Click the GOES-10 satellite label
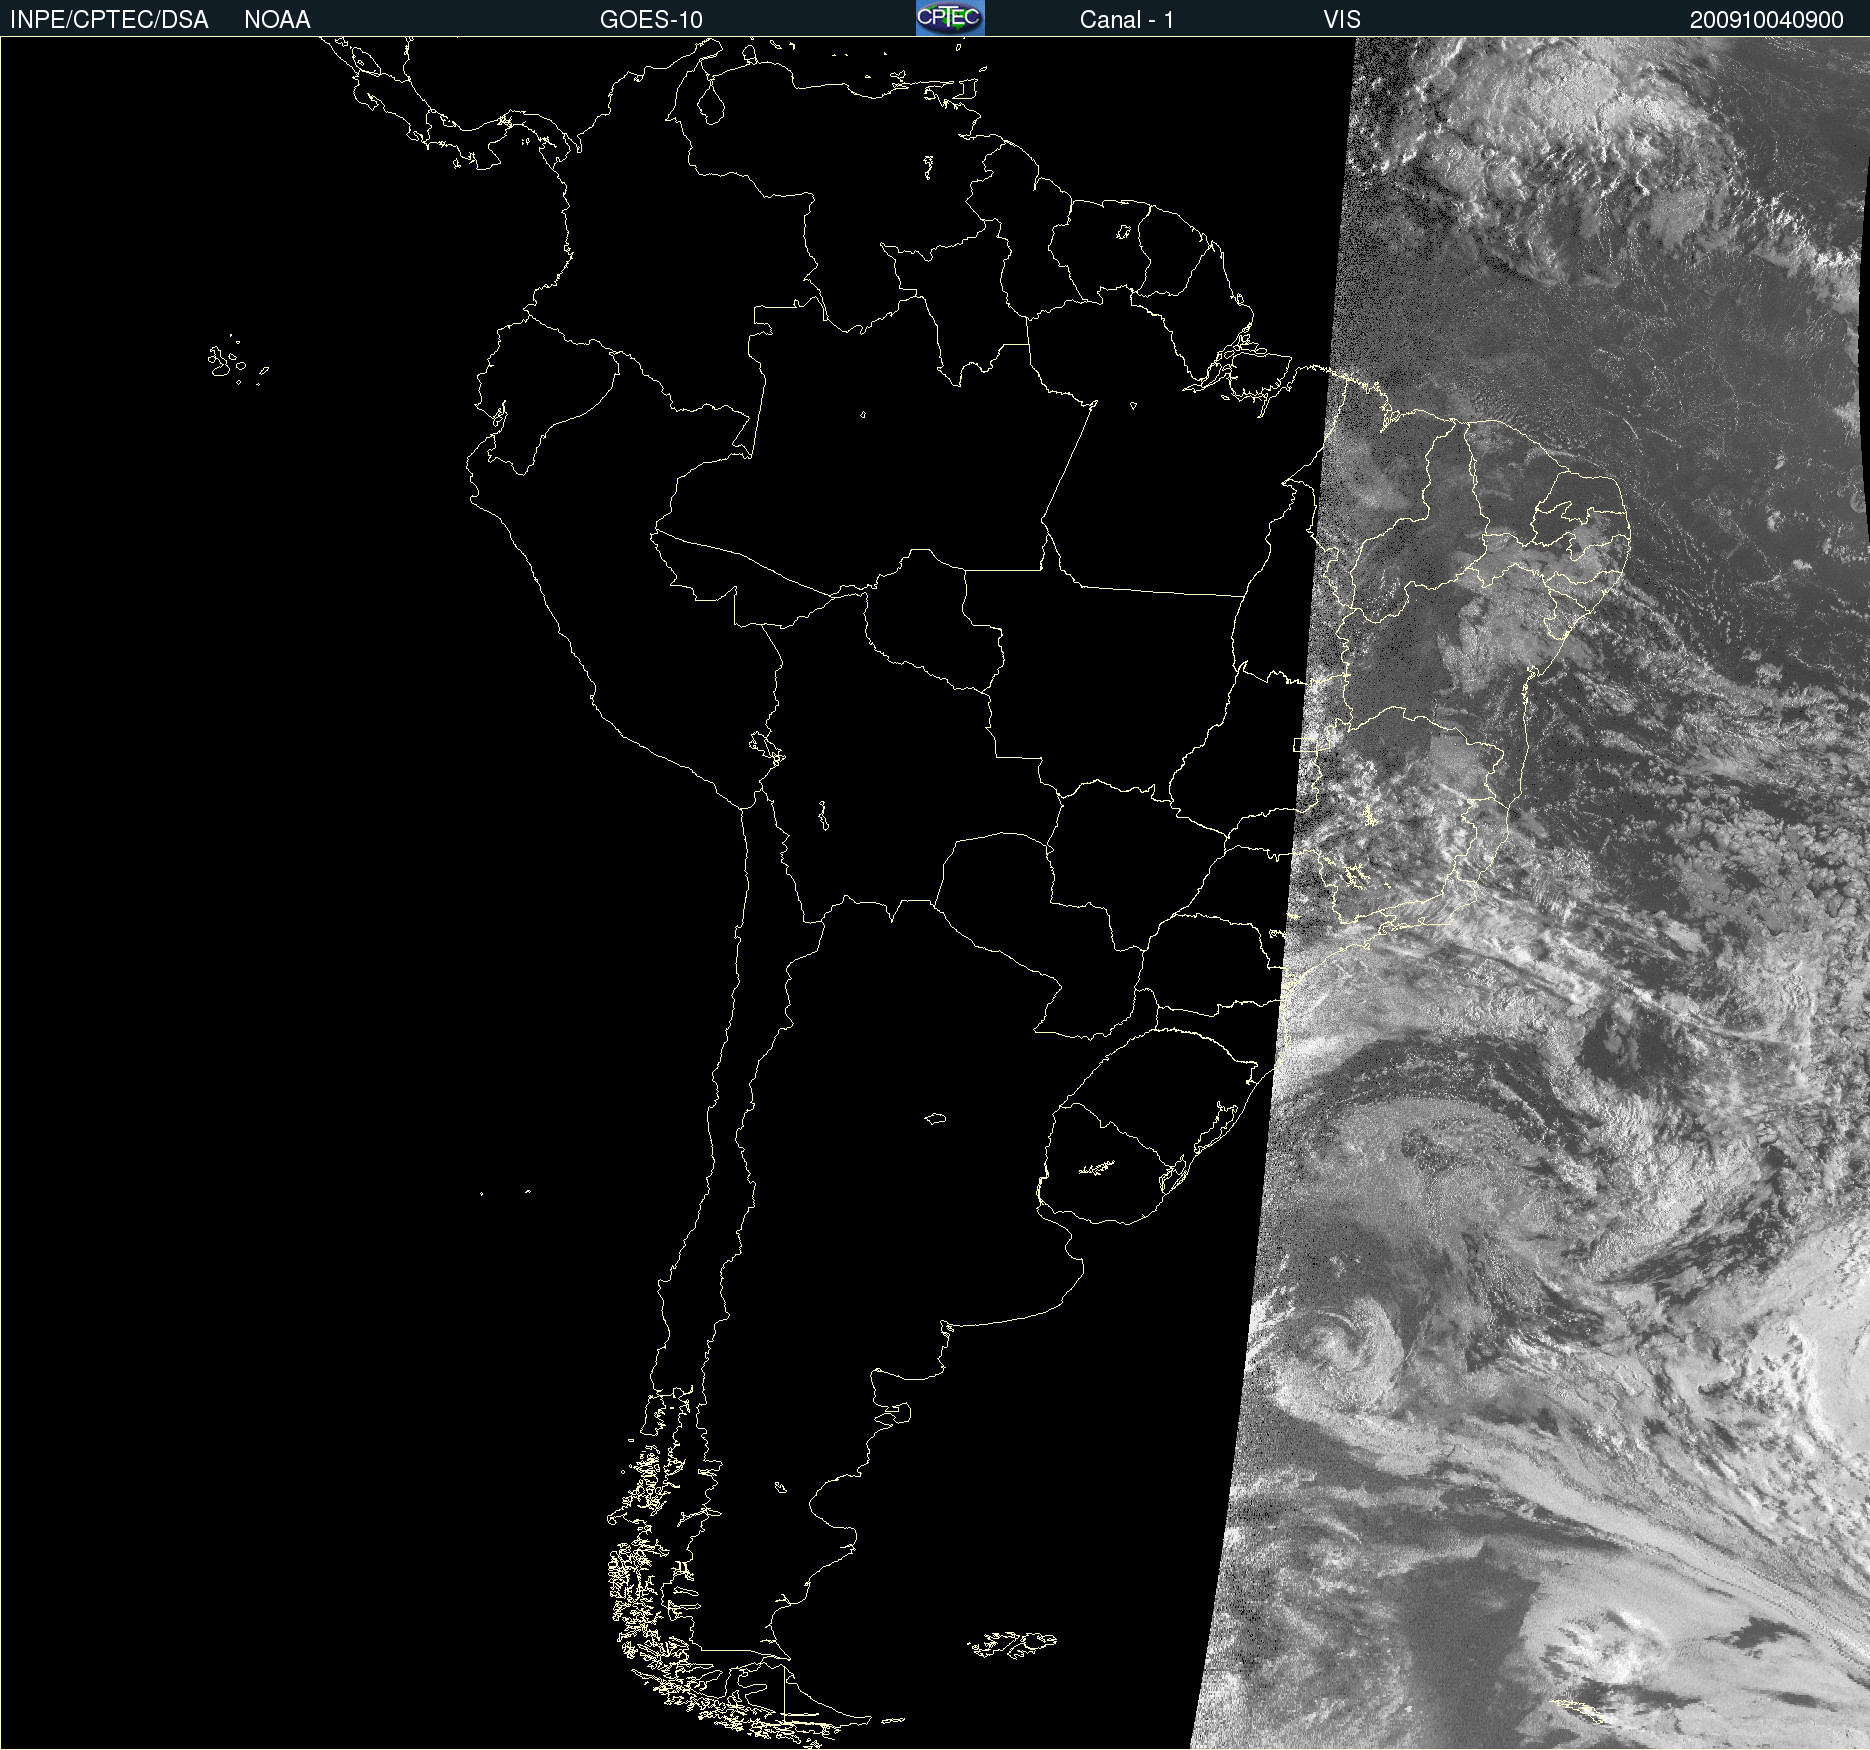The width and height of the screenshot is (1870, 1750). [651, 20]
